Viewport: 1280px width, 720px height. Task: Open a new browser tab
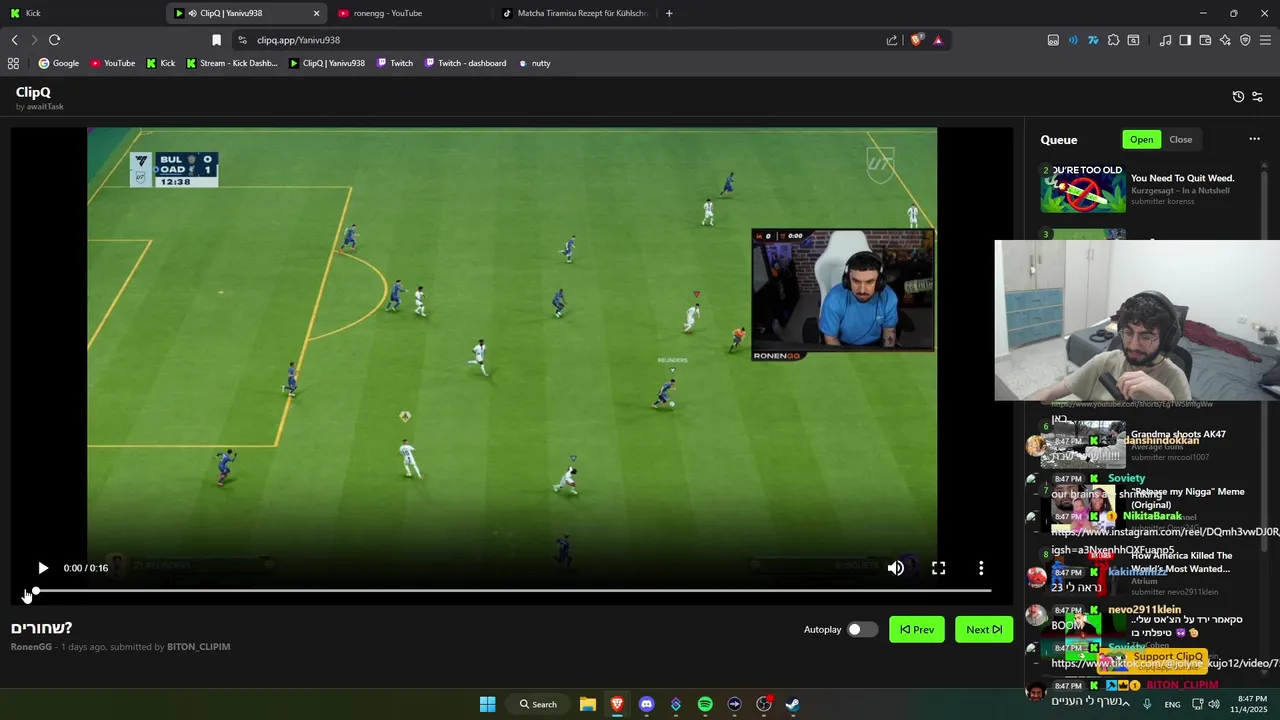tap(669, 13)
